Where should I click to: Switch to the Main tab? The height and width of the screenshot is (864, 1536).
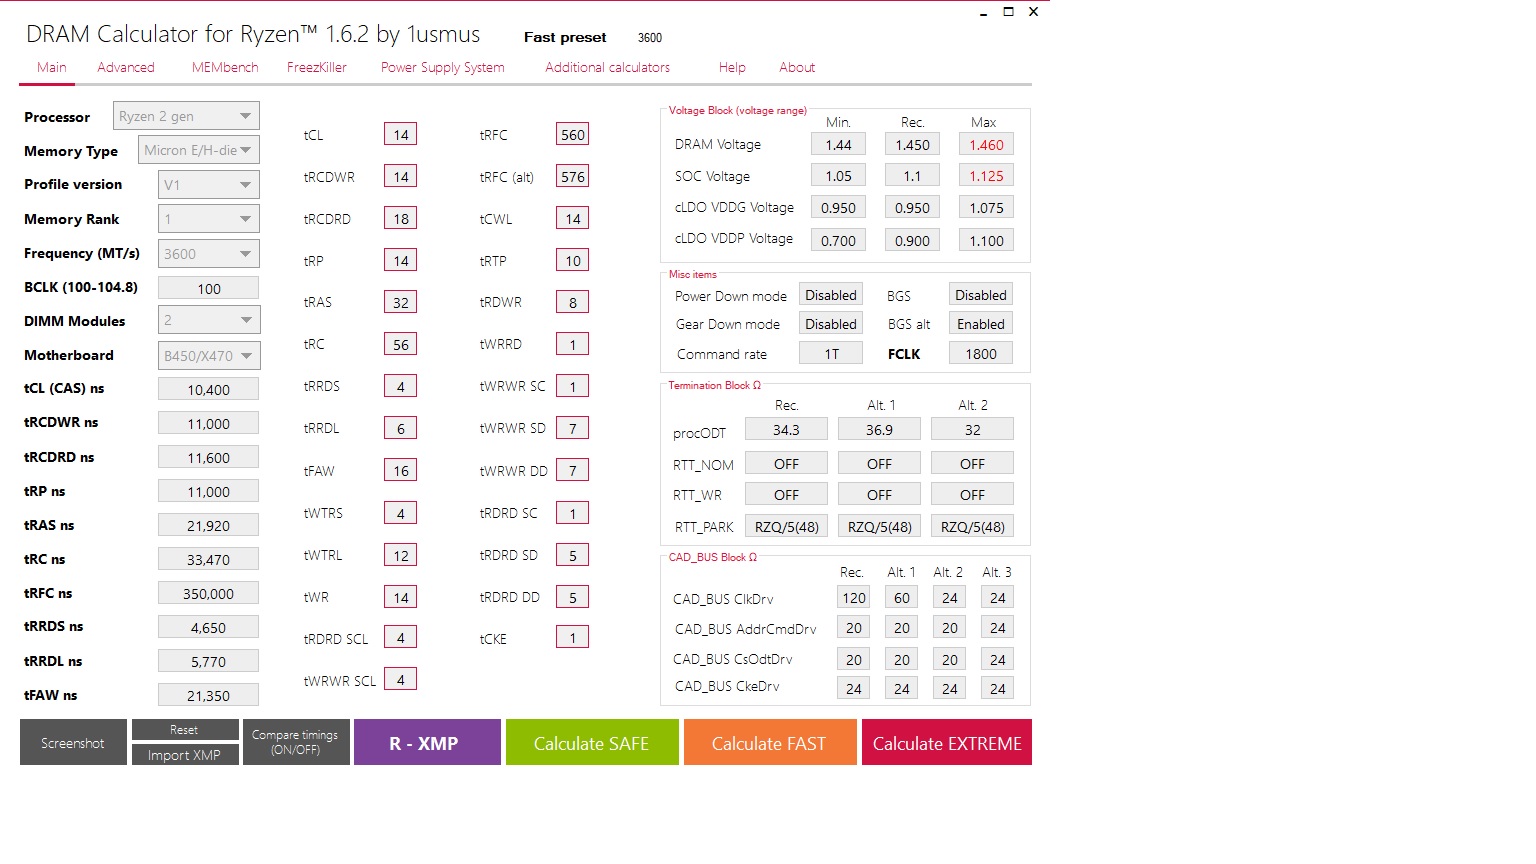pyautogui.click(x=52, y=67)
